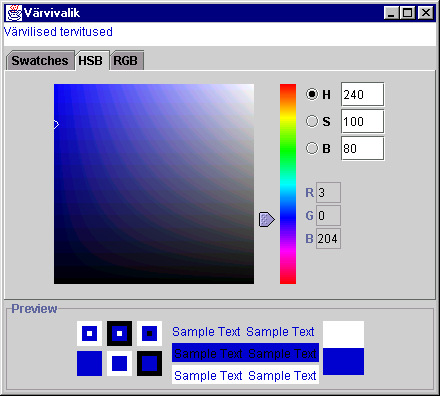Click the large blue preview swatch
The height and width of the screenshot is (396, 440).
click(343, 362)
